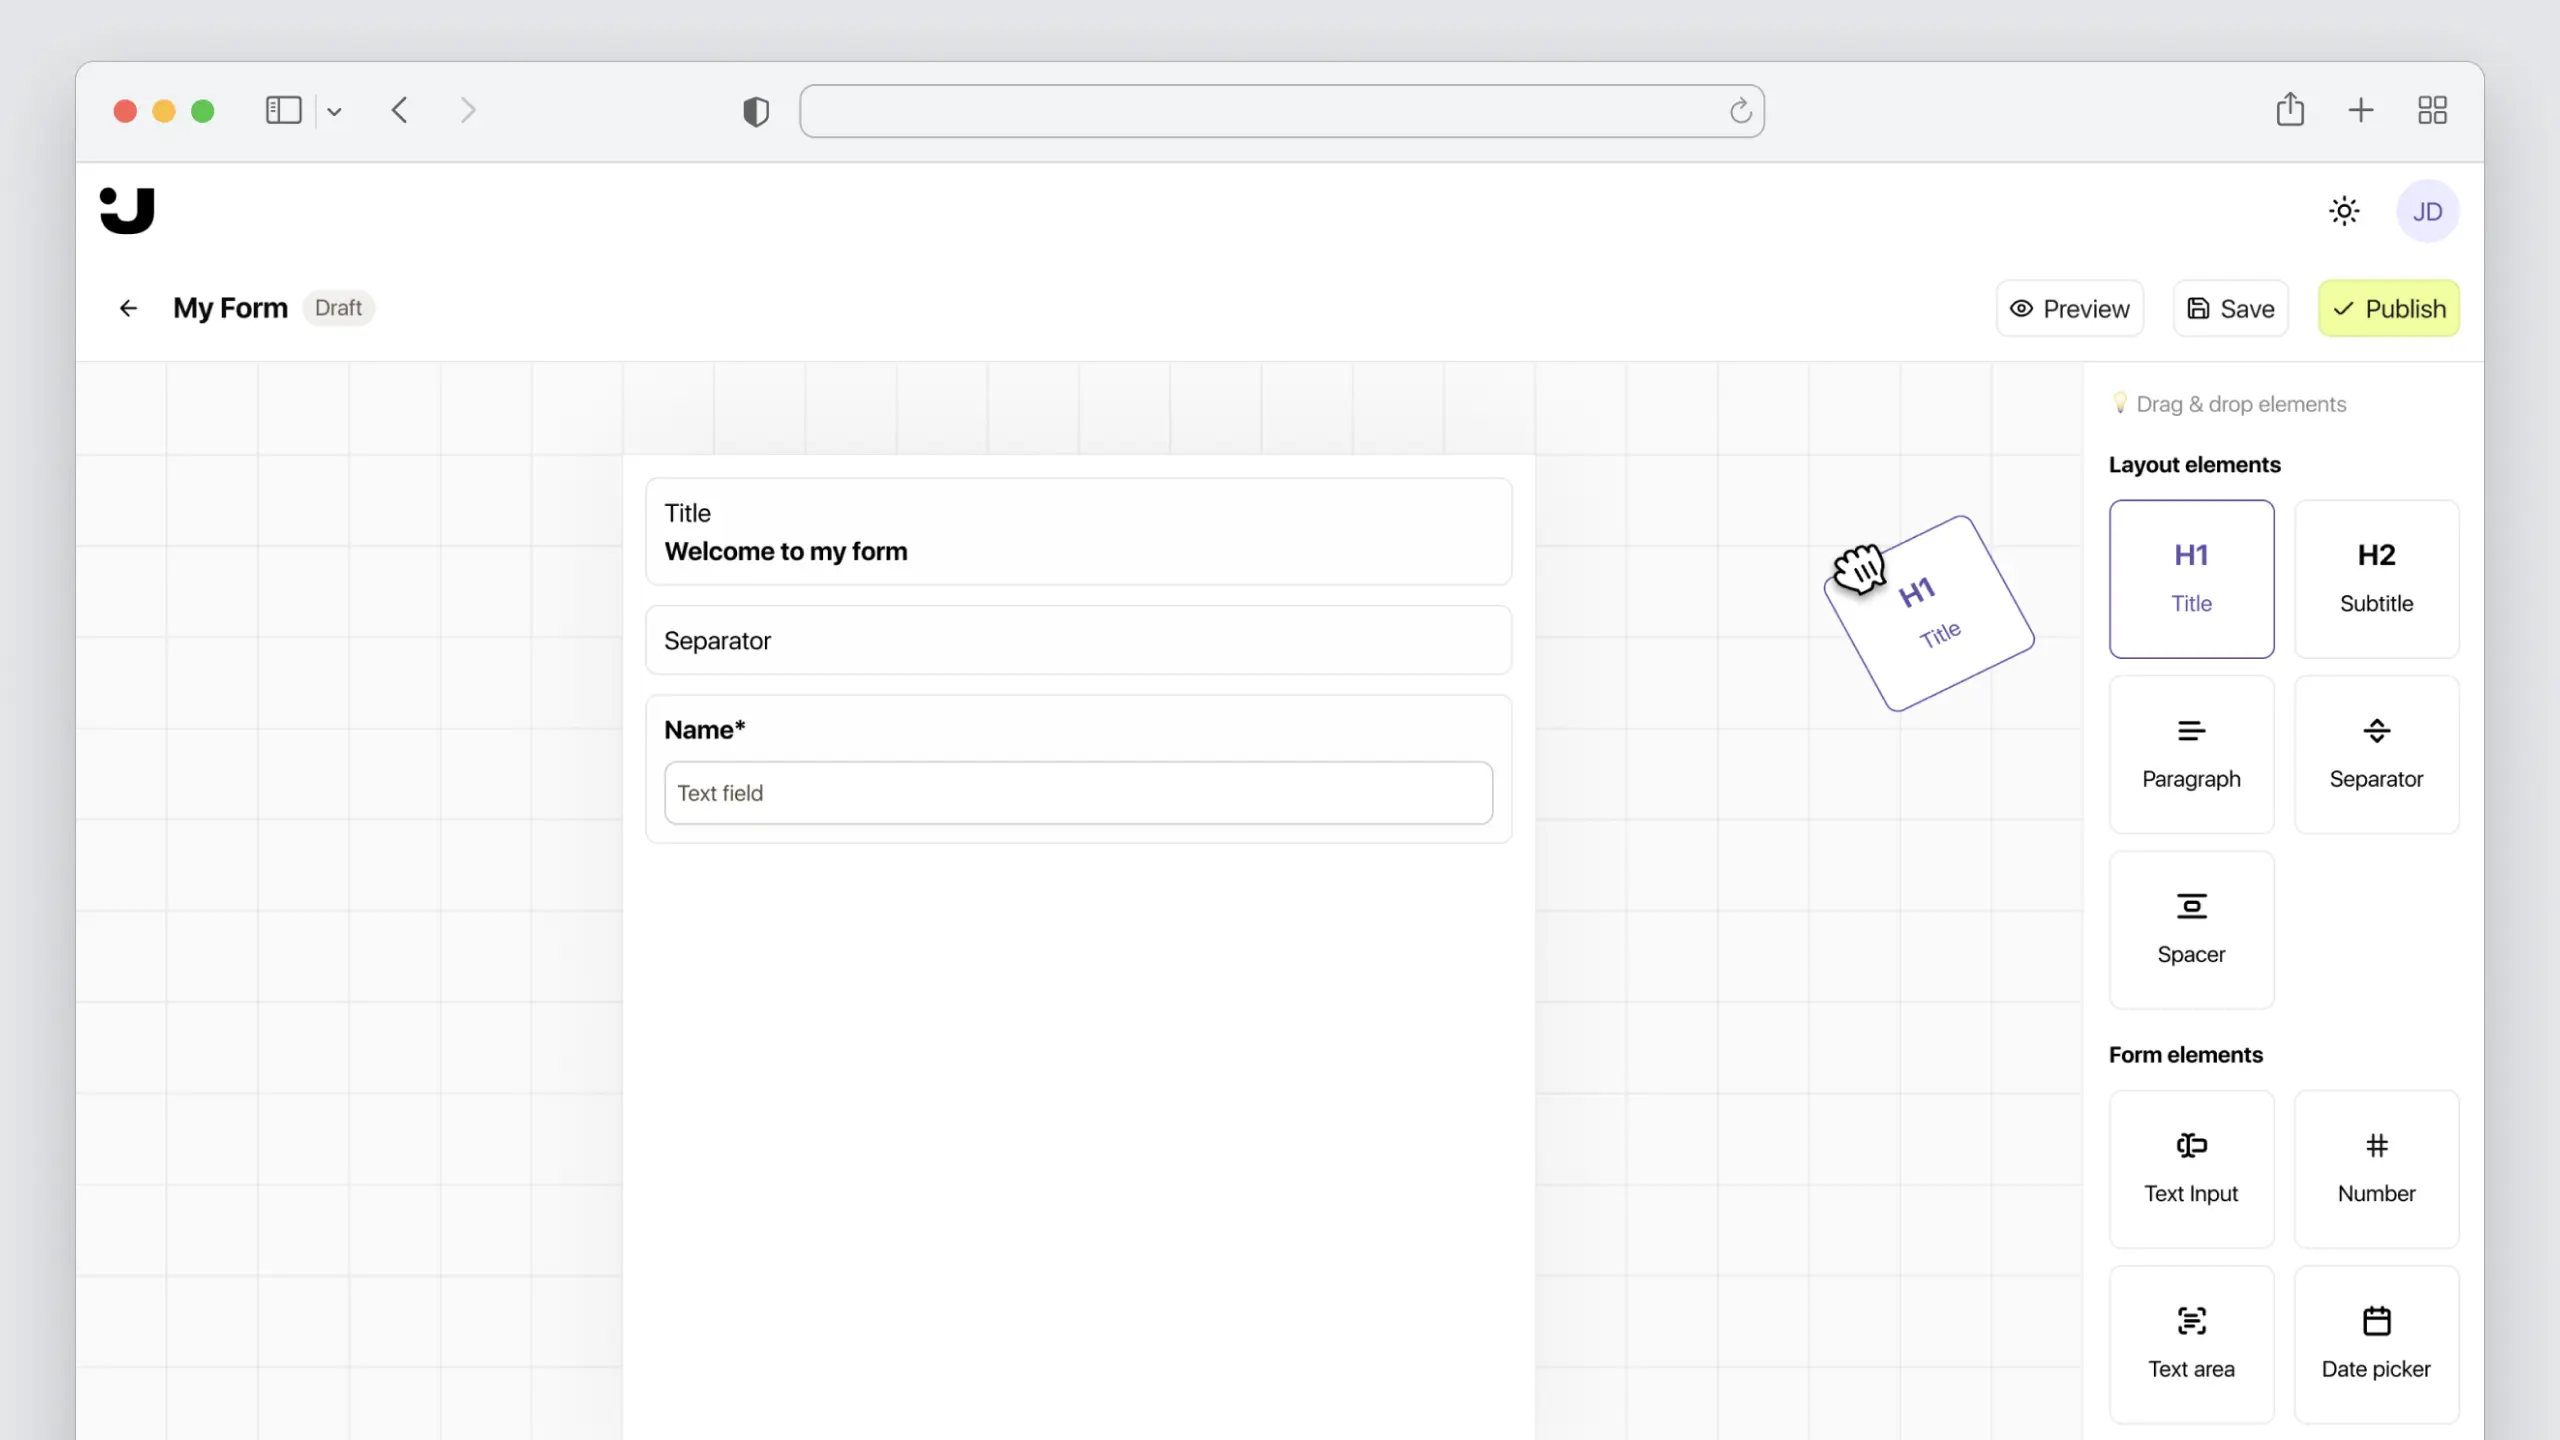Select the Spacer layout element
2560x1440 pixels.
click(x=2191, y=929)
